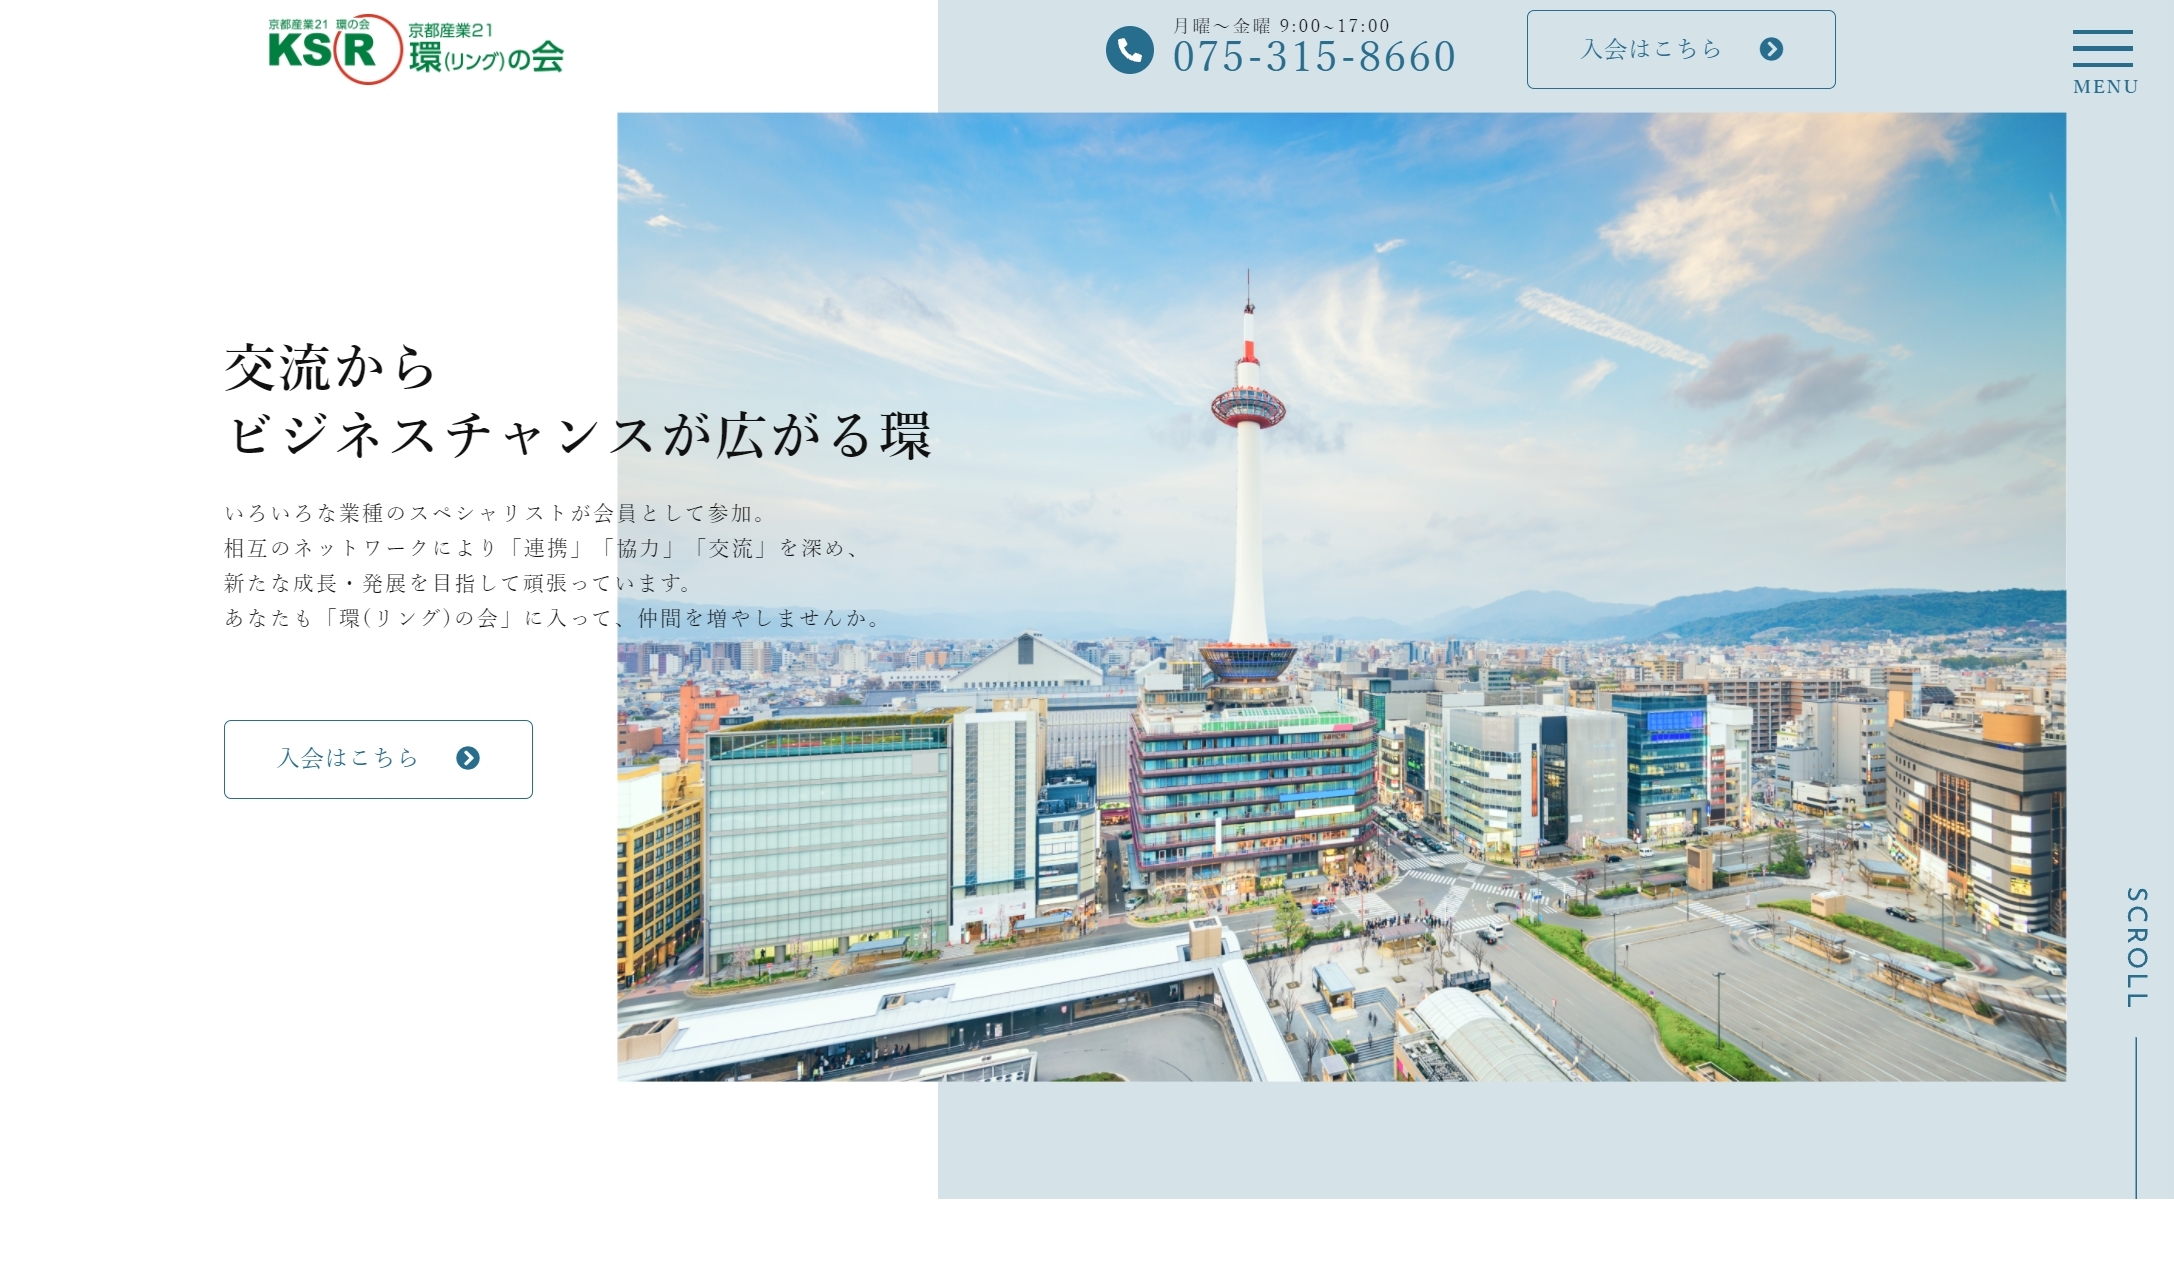Click the line starting 相互のネットワークにより
2174x1271 pixels.
(541, 548)
